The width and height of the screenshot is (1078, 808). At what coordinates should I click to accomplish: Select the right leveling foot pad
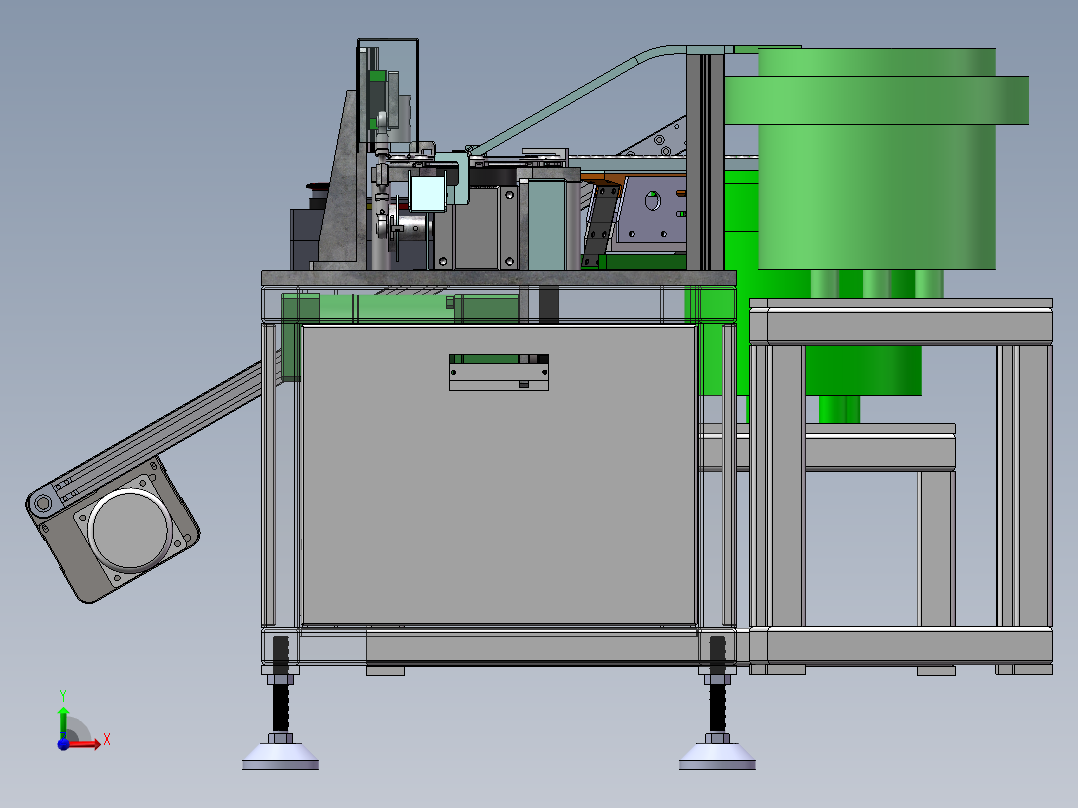point(717,757)
